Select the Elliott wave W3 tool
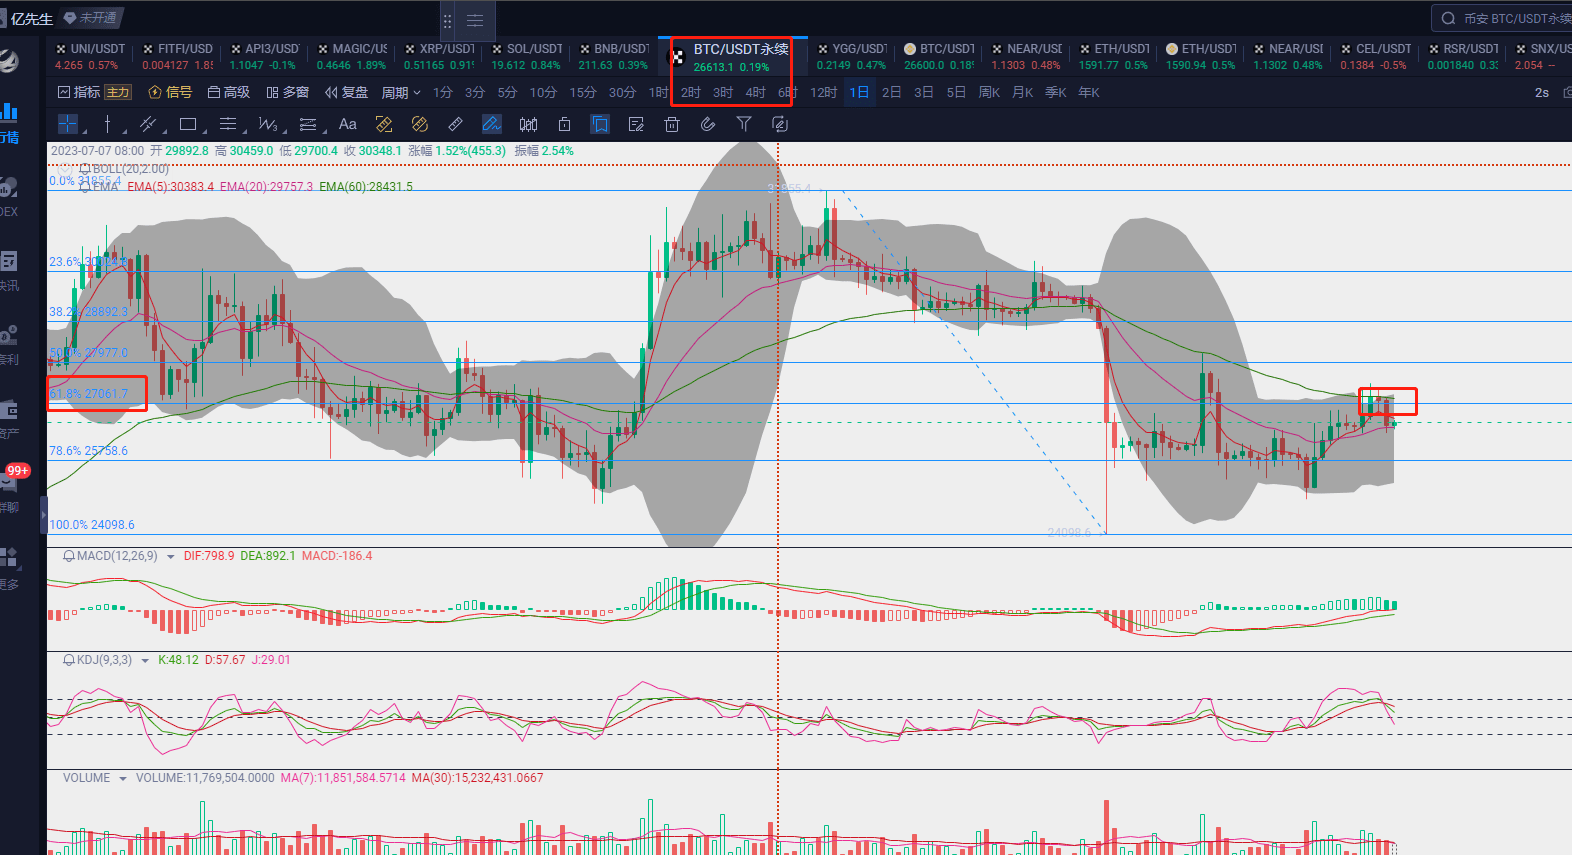Viewport: 1572px width, 855px height. 268,124
